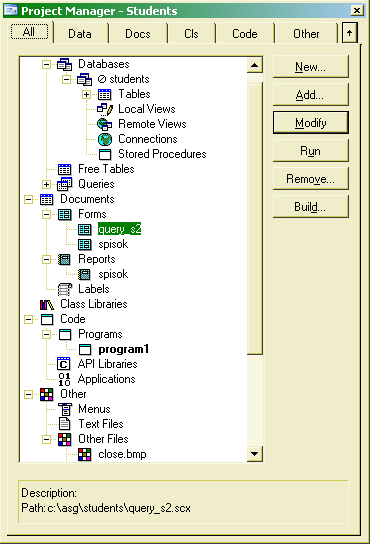Select the Class Libraries label

point(94,304)
